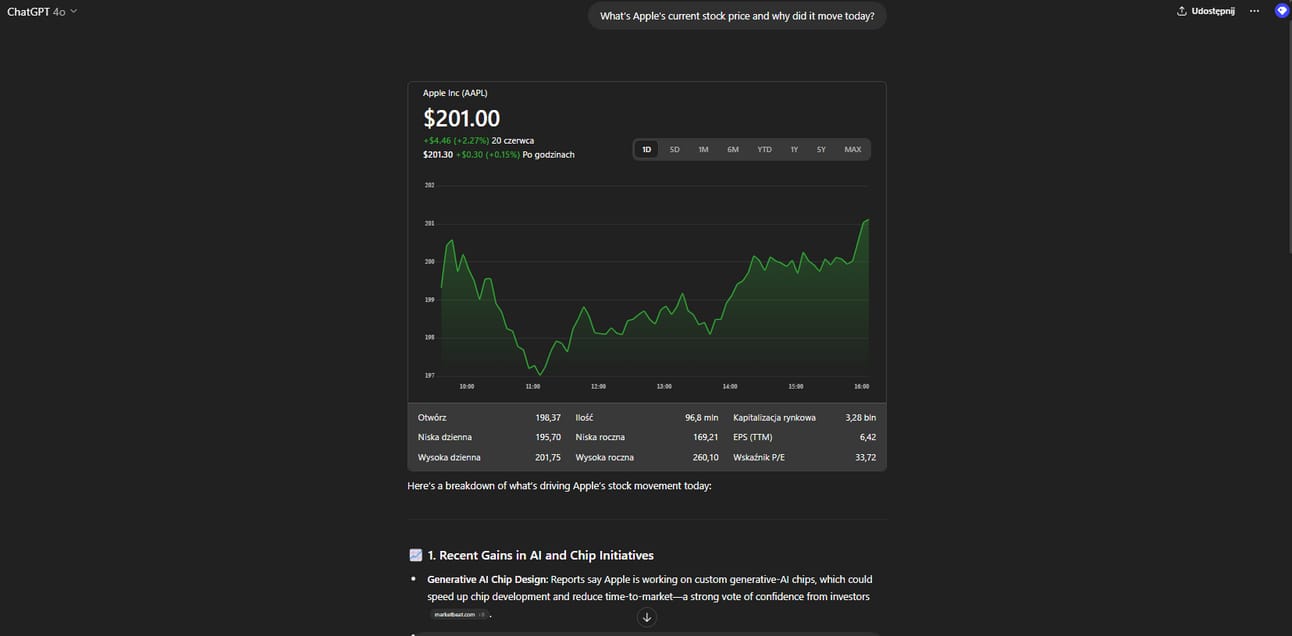This screenshot has width=1292, height=636.
Task: Select the 5D chart range tab
Action: click(675, 149)
